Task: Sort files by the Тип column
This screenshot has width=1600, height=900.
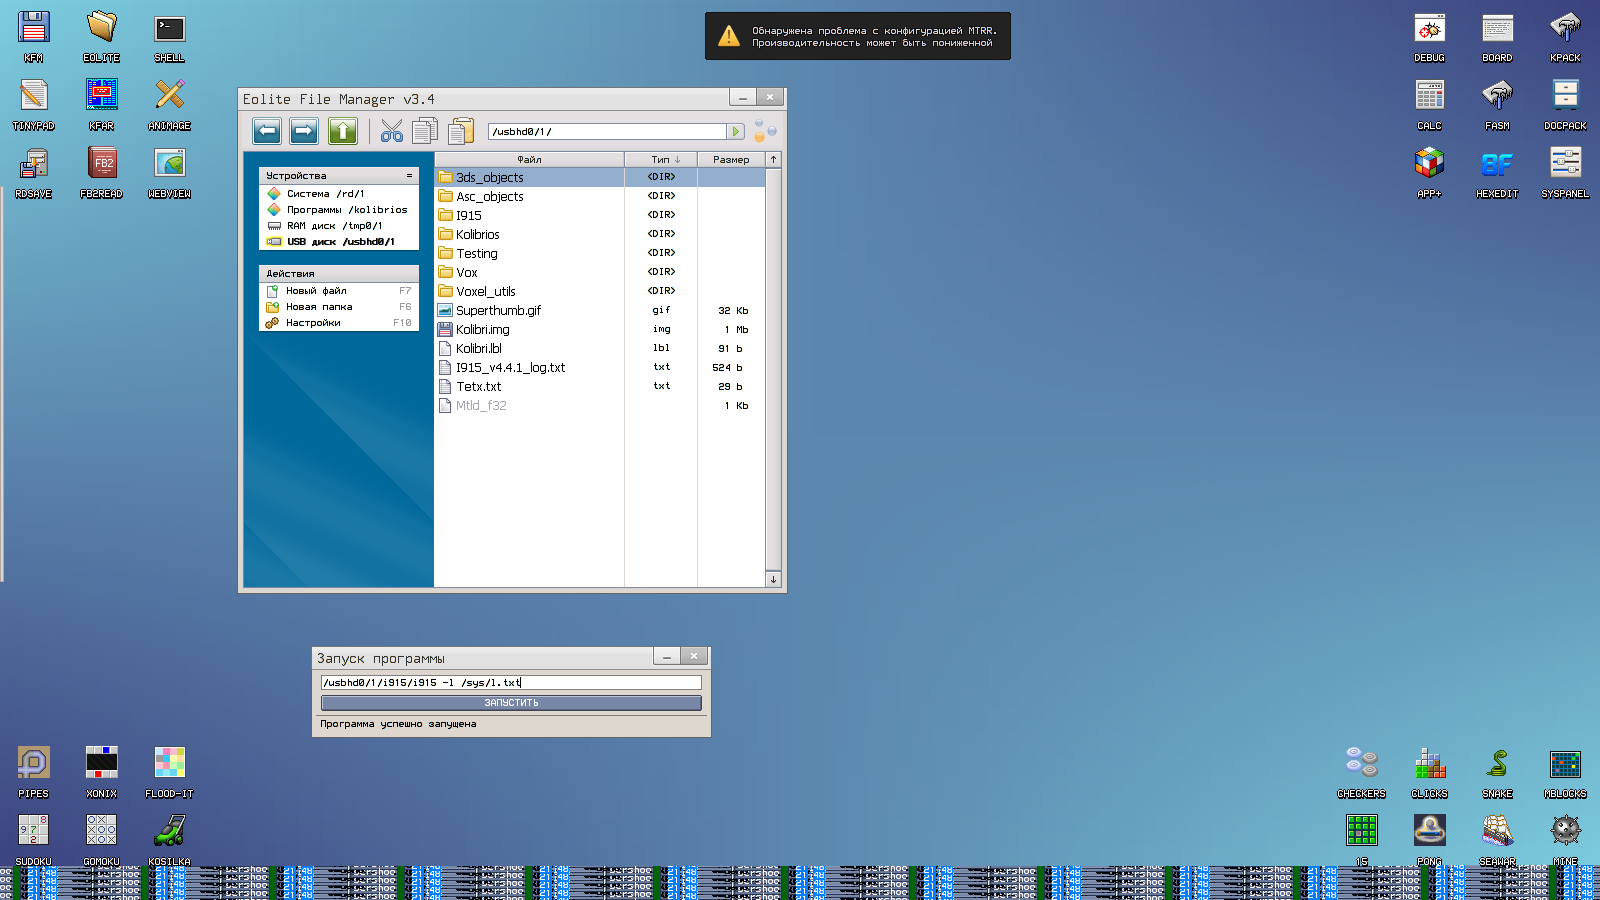Action: [661, 160]
